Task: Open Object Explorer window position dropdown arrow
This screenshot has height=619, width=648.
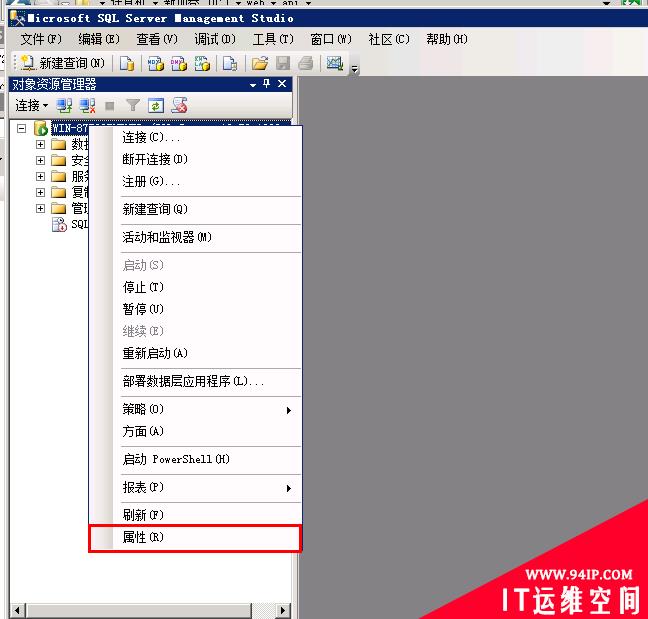Action: pos(253,85)
